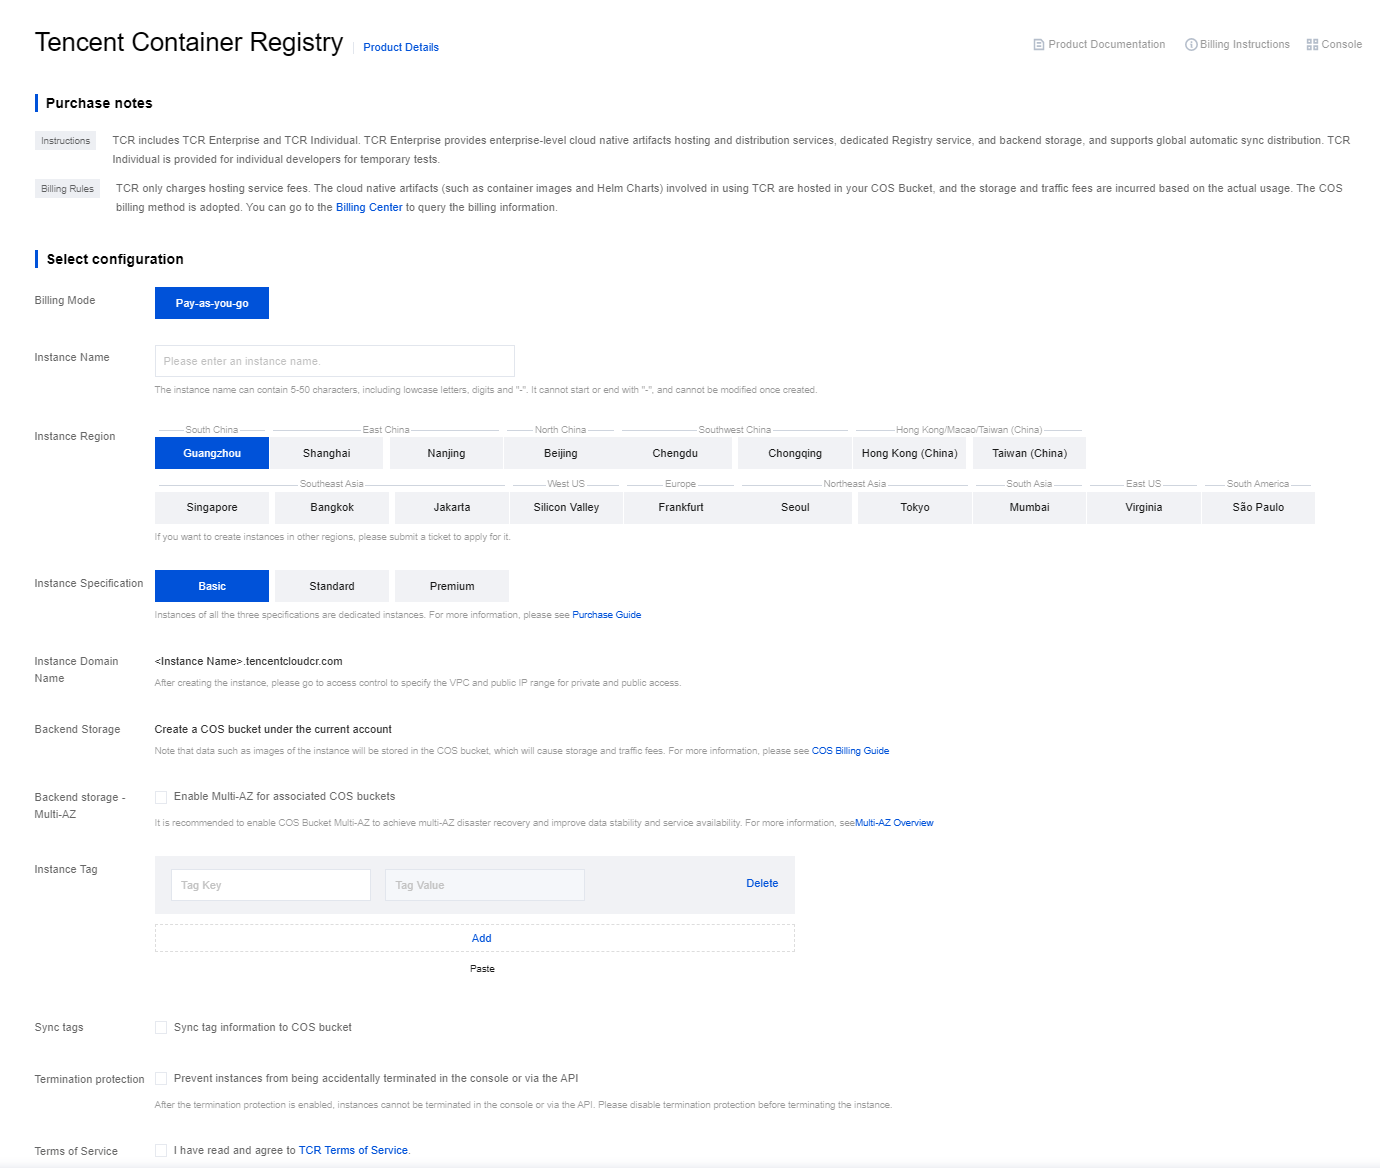1380x1169 pixels.
Task: Open the Product Details link
Action: click(x=401, y=47)
